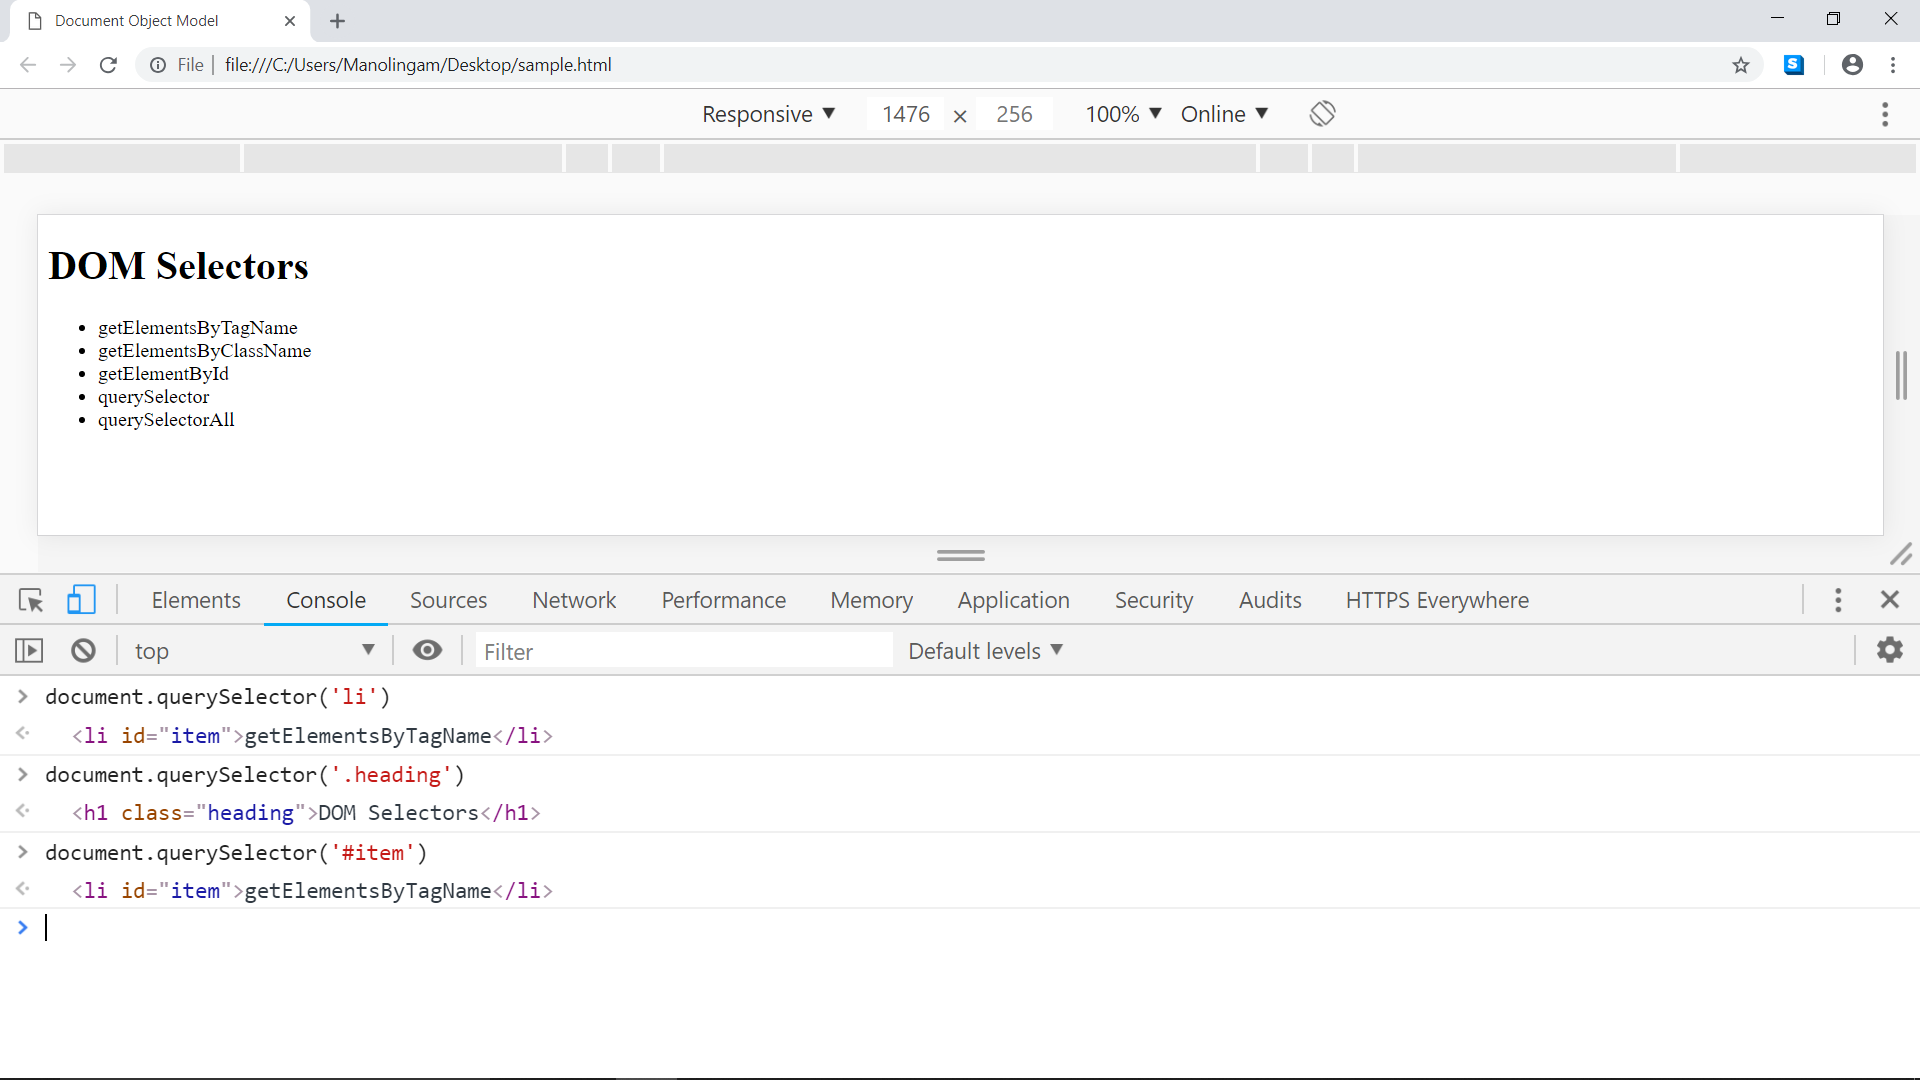Image resolution: width=1920 pixels, height=1080 pixels.
Task: Grab the viewport bottom resize handle
Action: [x=960, y=555]
